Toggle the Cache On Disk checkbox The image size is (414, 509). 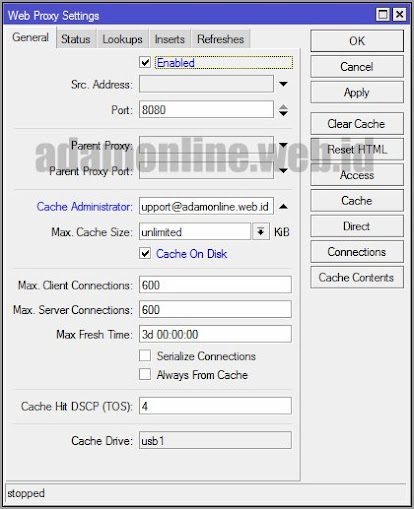(145, 253)
